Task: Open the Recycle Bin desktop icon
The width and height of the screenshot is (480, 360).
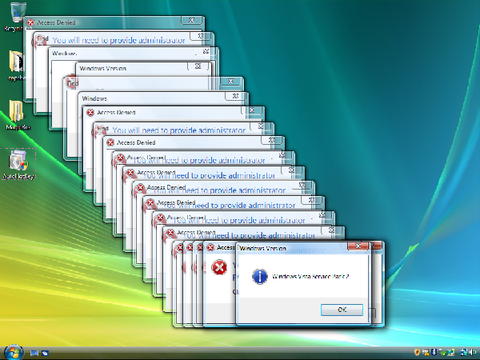Action: tap(17, 17)
